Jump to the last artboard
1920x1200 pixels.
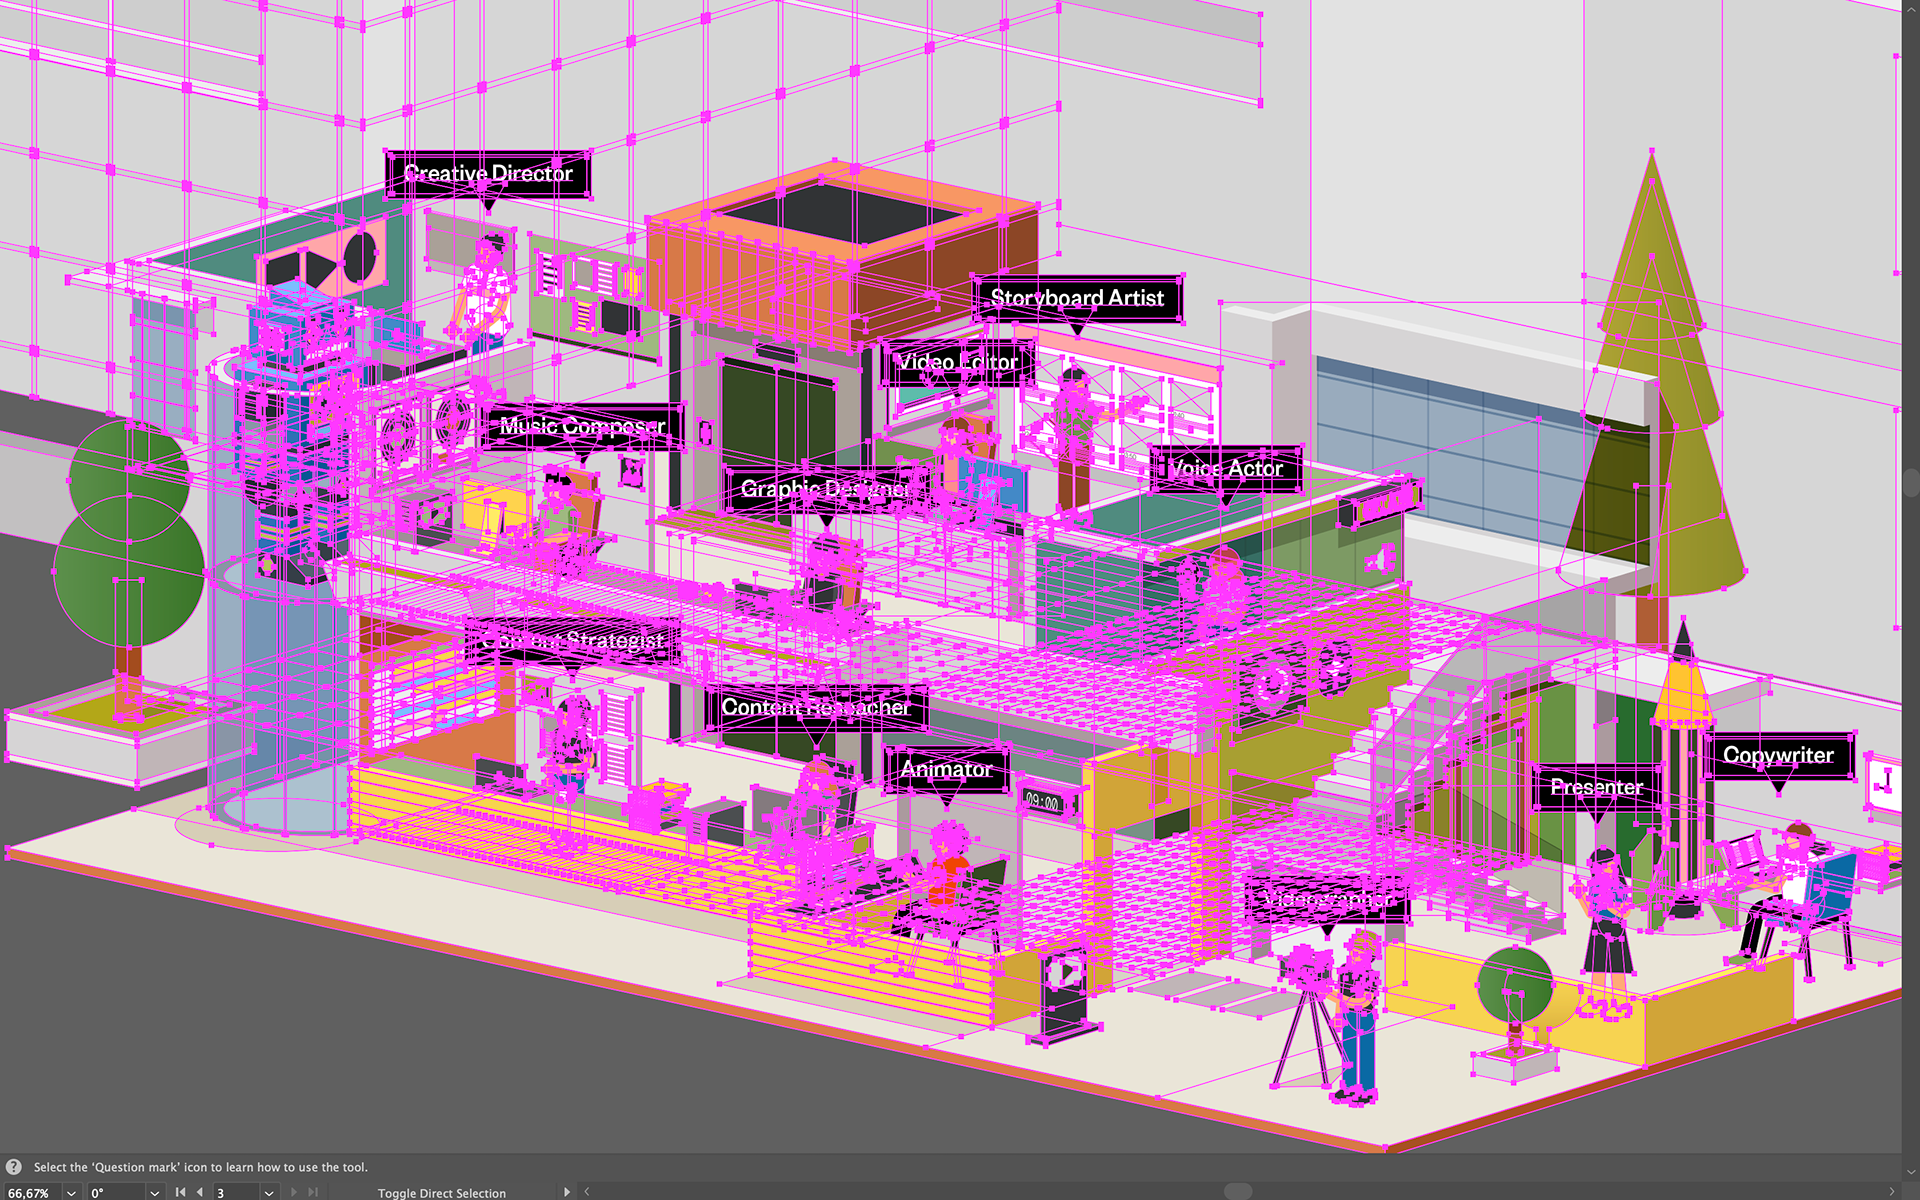tap(313, 1192)
